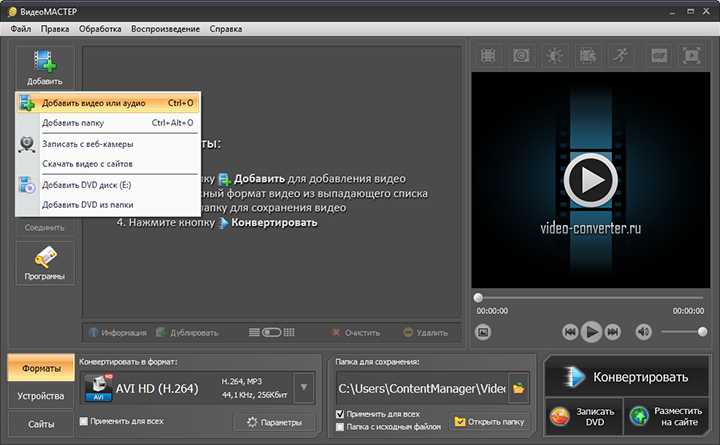Choose Скачать видео с сайтов entry
720x445 pixels.
point(108,163)
